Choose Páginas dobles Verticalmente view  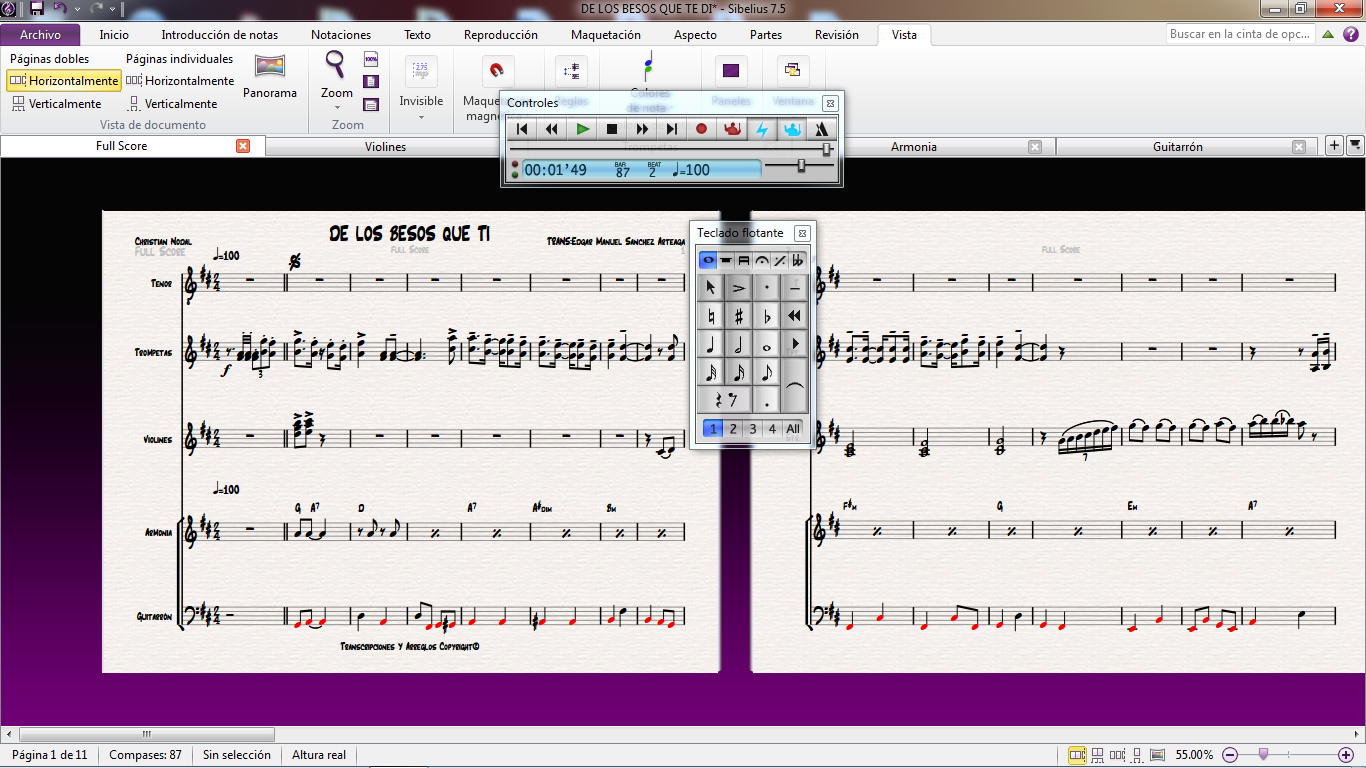56,104
